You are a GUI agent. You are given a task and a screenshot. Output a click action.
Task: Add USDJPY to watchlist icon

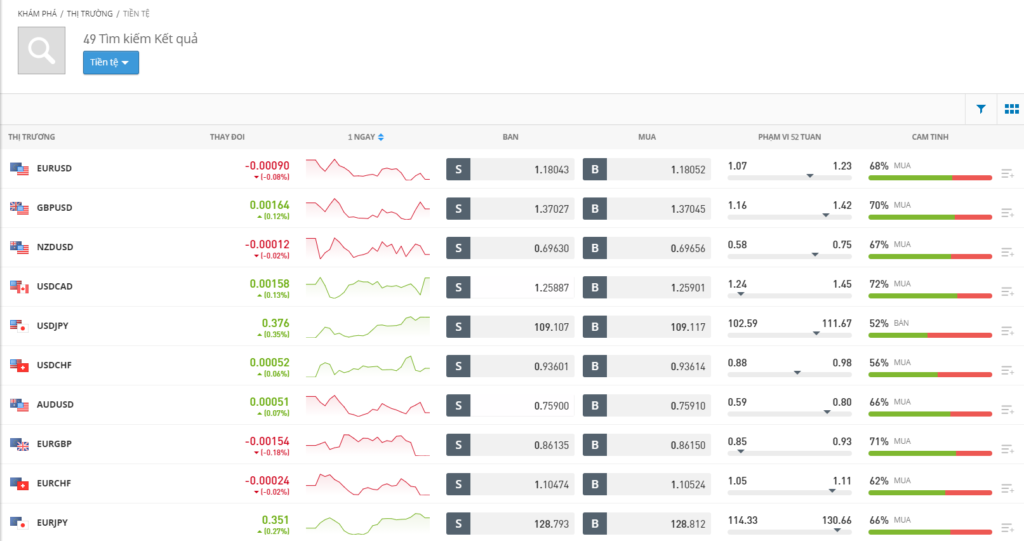point(1007,331)
